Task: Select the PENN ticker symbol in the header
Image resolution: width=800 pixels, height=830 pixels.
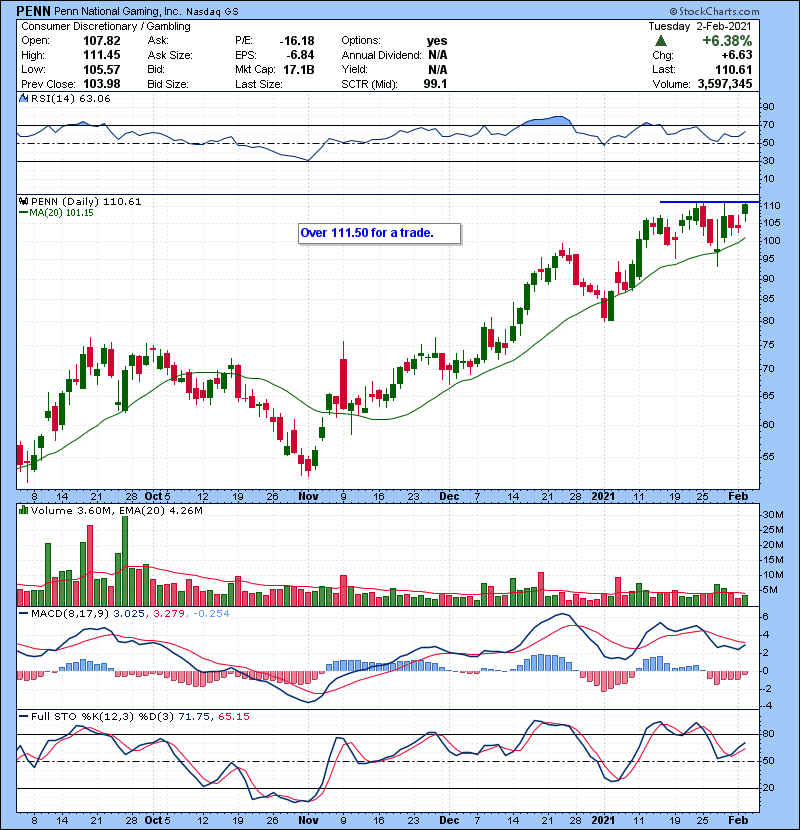Action: 33,11
